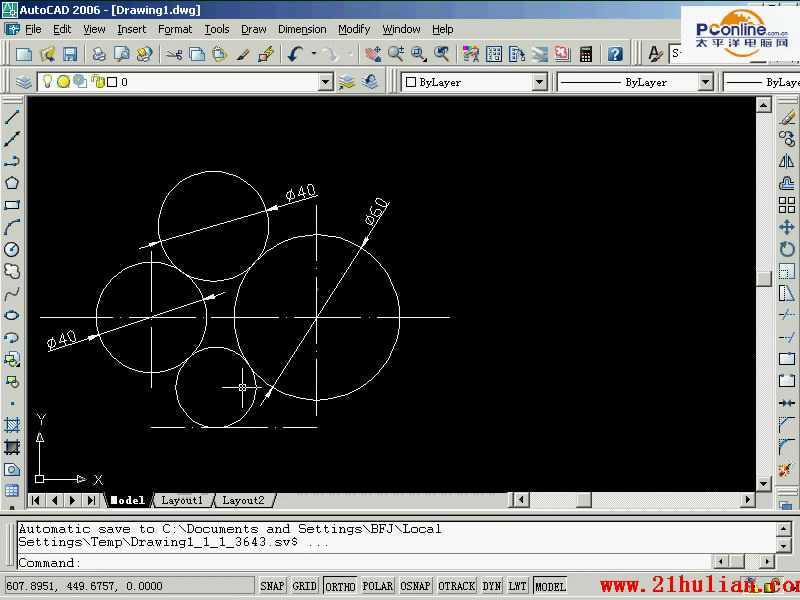Viewport: 800px width, 600px height.
Task: Toggle ORTHO mode in status bar
Action: (340, 586)
